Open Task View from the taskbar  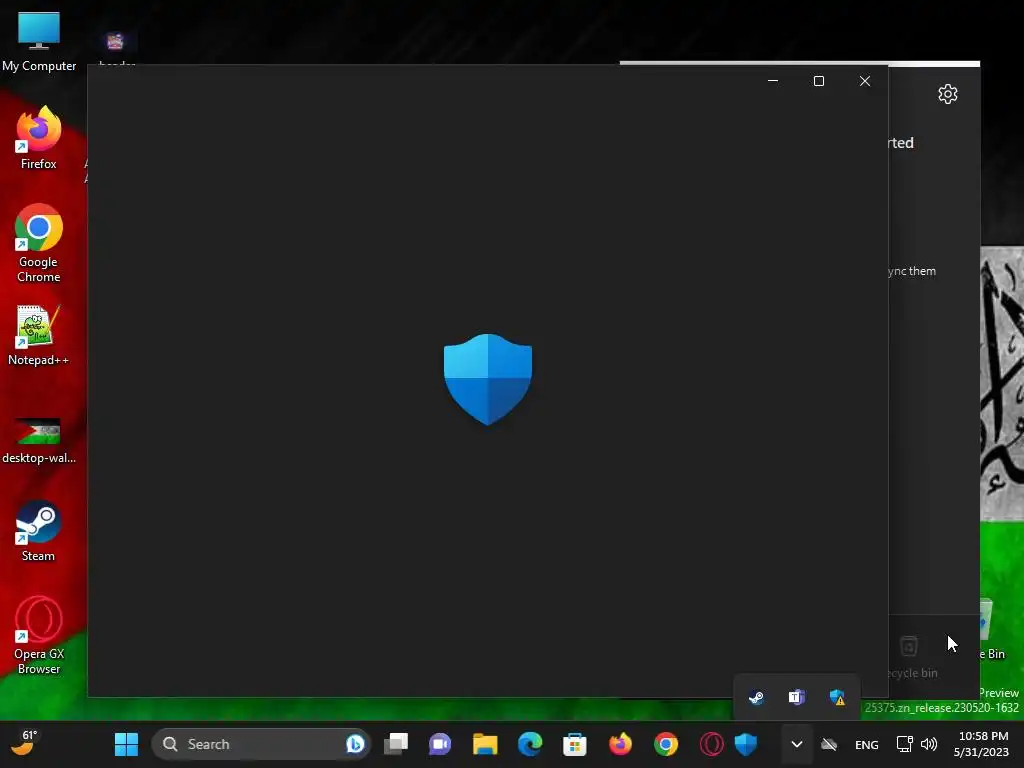(x=396, y=744)
